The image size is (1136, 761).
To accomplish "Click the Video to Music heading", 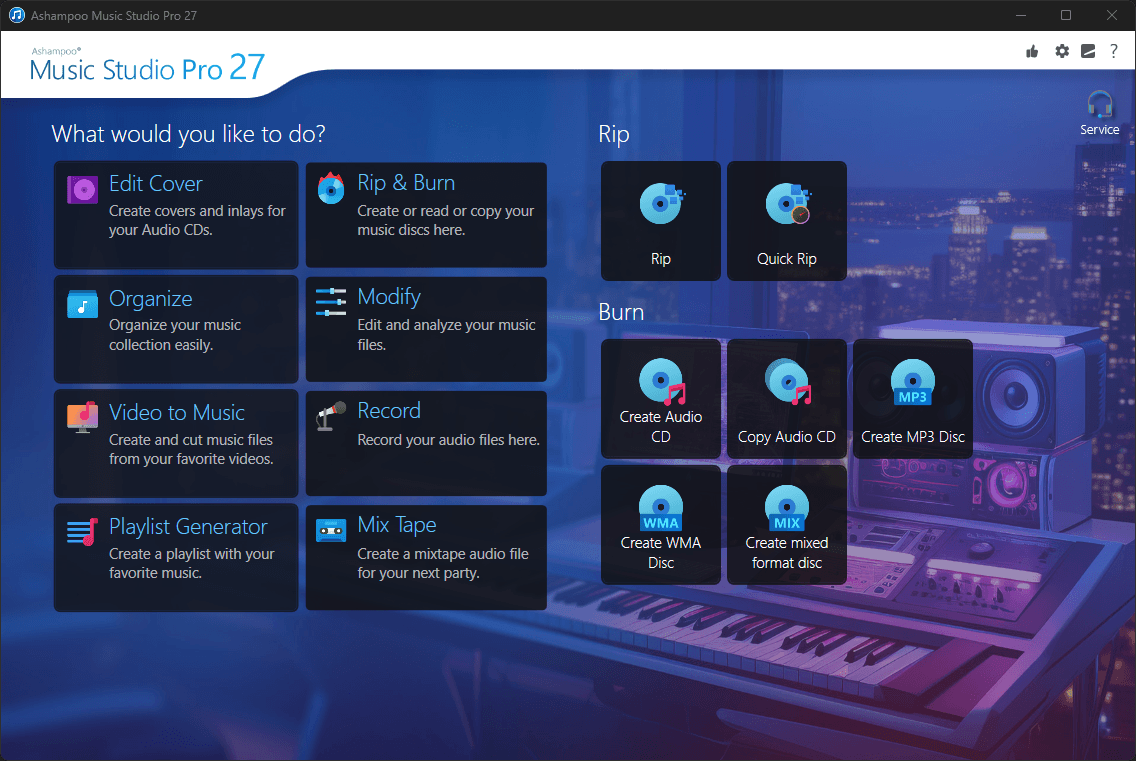I will (x=177, y=412).
